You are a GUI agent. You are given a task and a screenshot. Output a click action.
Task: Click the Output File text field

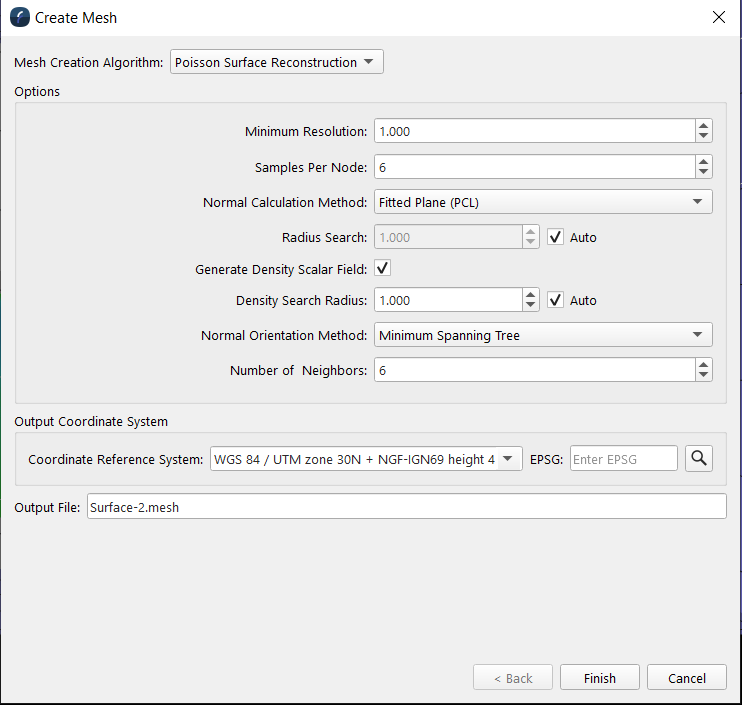(406, 507)
